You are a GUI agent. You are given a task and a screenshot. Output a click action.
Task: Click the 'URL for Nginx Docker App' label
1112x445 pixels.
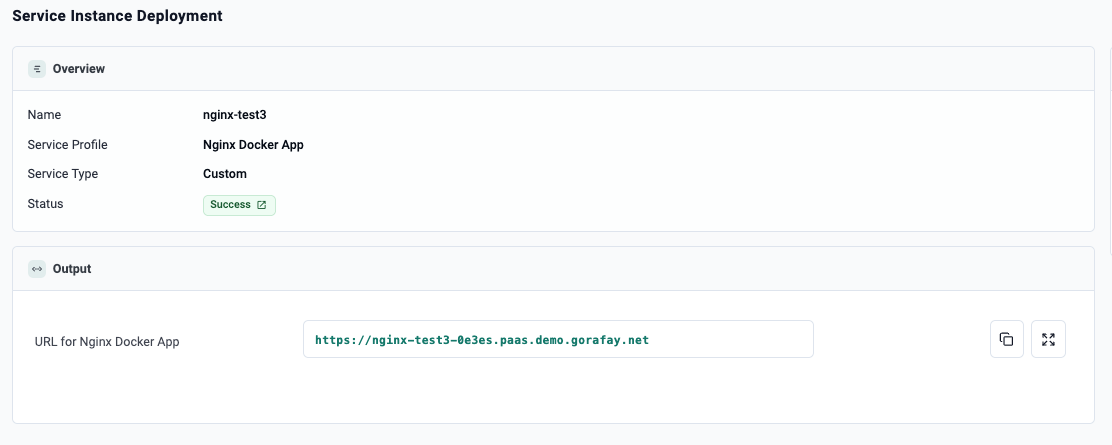(x=107, y=342)
